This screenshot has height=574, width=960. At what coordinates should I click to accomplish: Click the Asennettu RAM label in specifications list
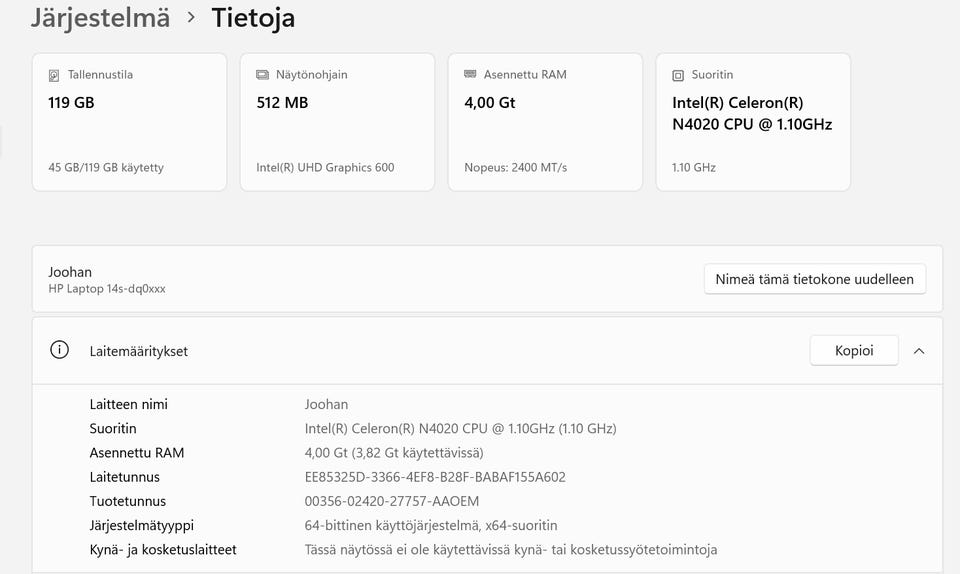click(x=137, y=452)
